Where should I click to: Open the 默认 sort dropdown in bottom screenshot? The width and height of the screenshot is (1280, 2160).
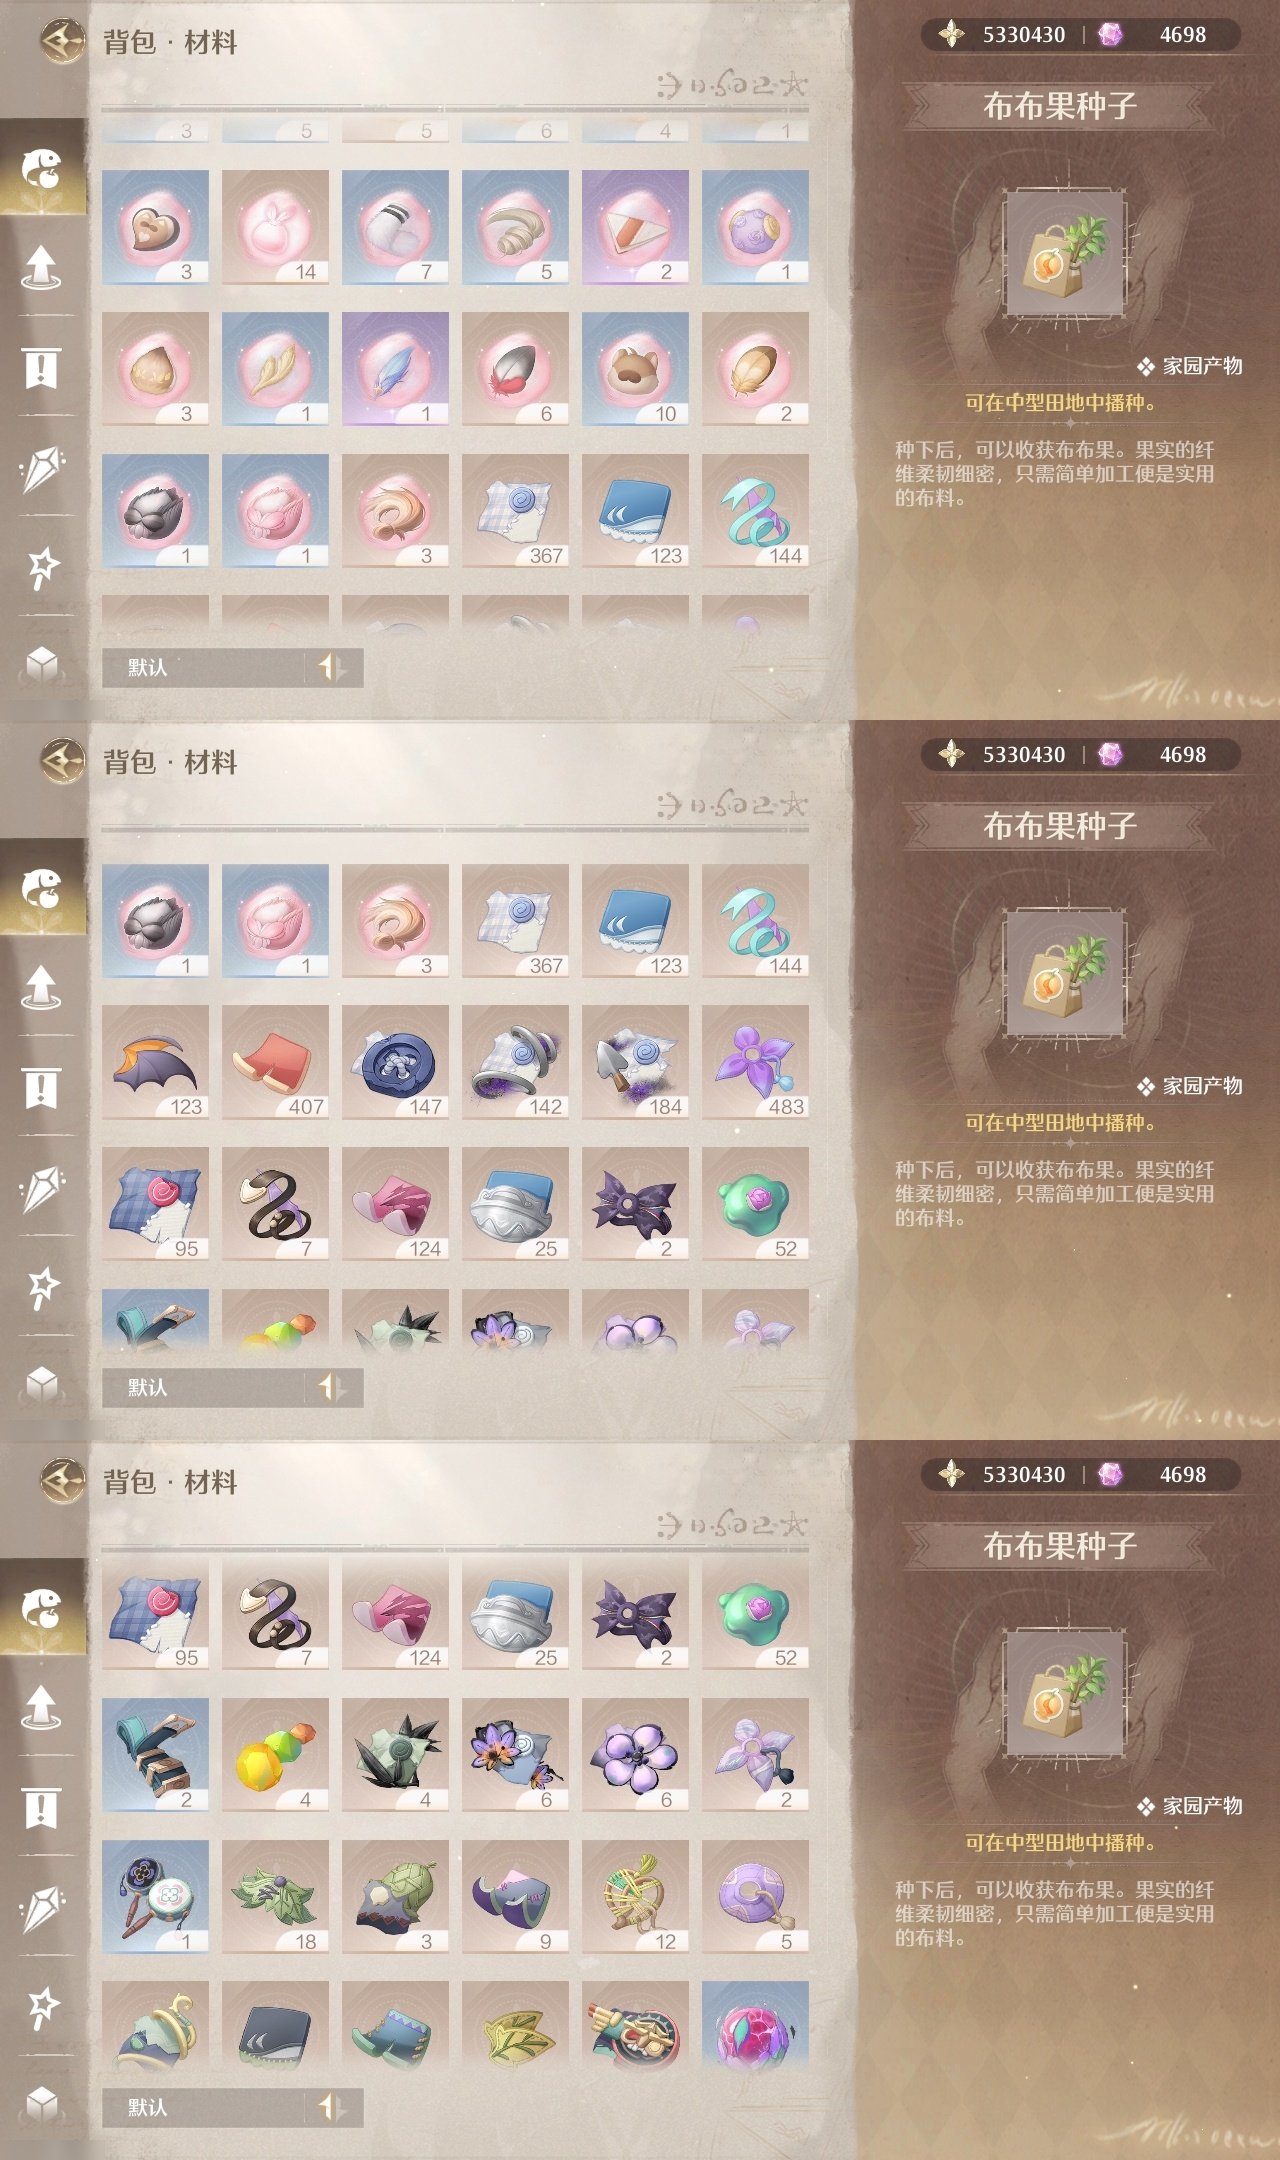click(x=204, y=2107)
